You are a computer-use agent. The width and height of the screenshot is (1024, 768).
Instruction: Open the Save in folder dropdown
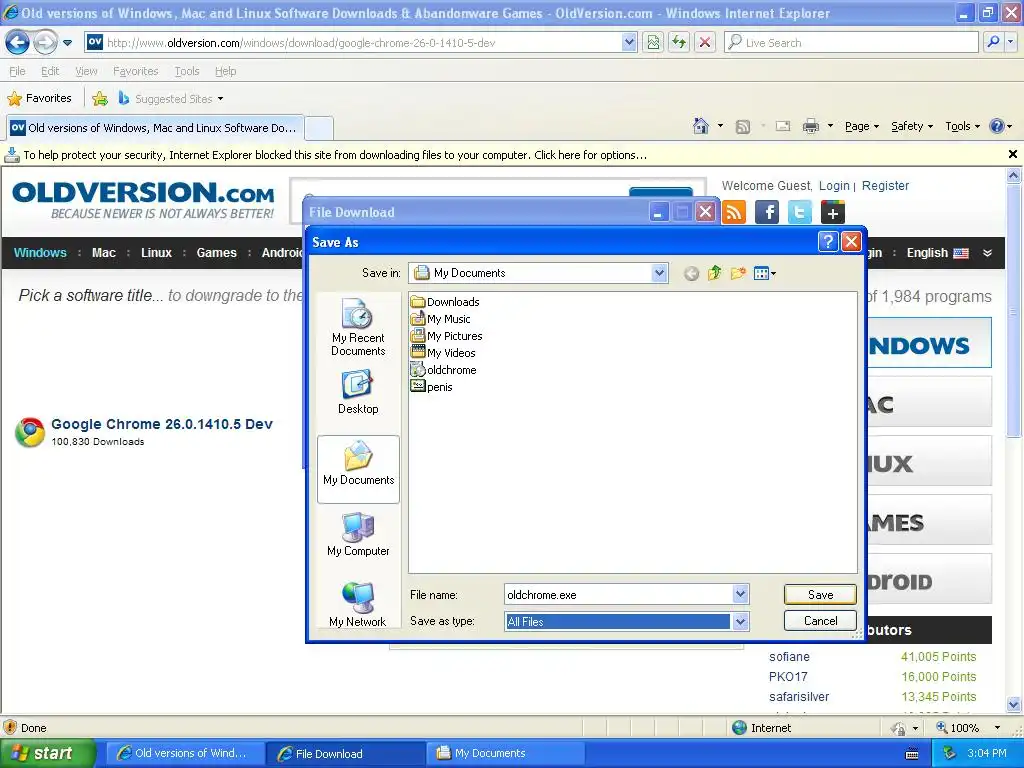click(x=660, y=273)
